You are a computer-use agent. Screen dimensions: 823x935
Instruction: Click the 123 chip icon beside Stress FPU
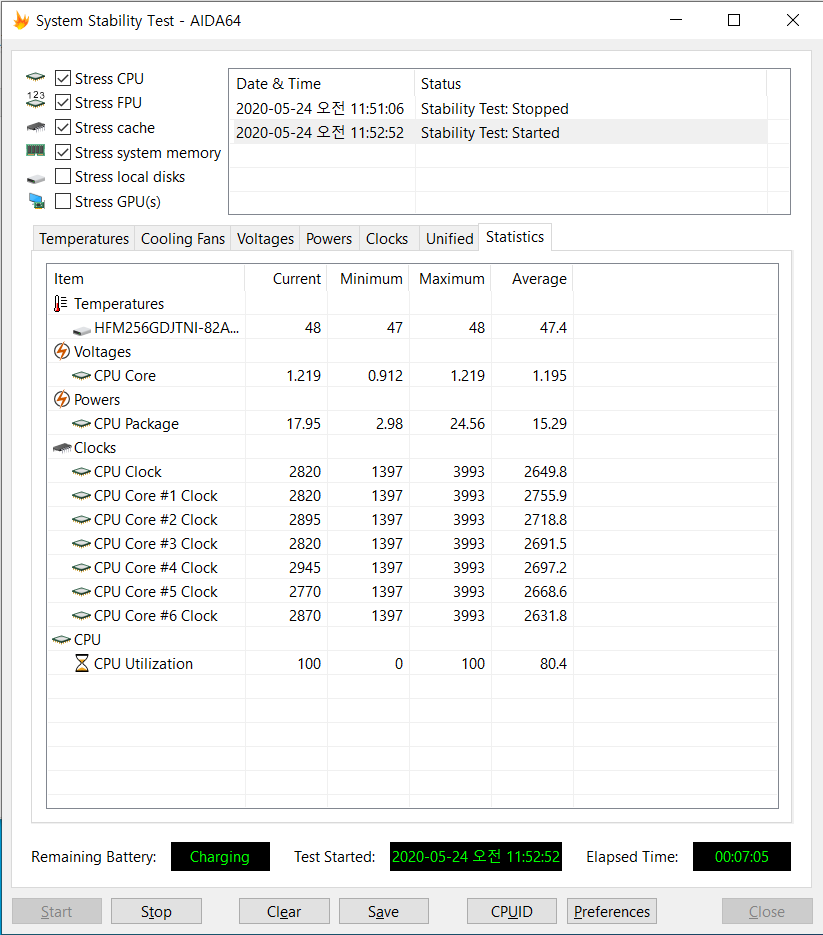pyautogui.click(x=36, y=100)
